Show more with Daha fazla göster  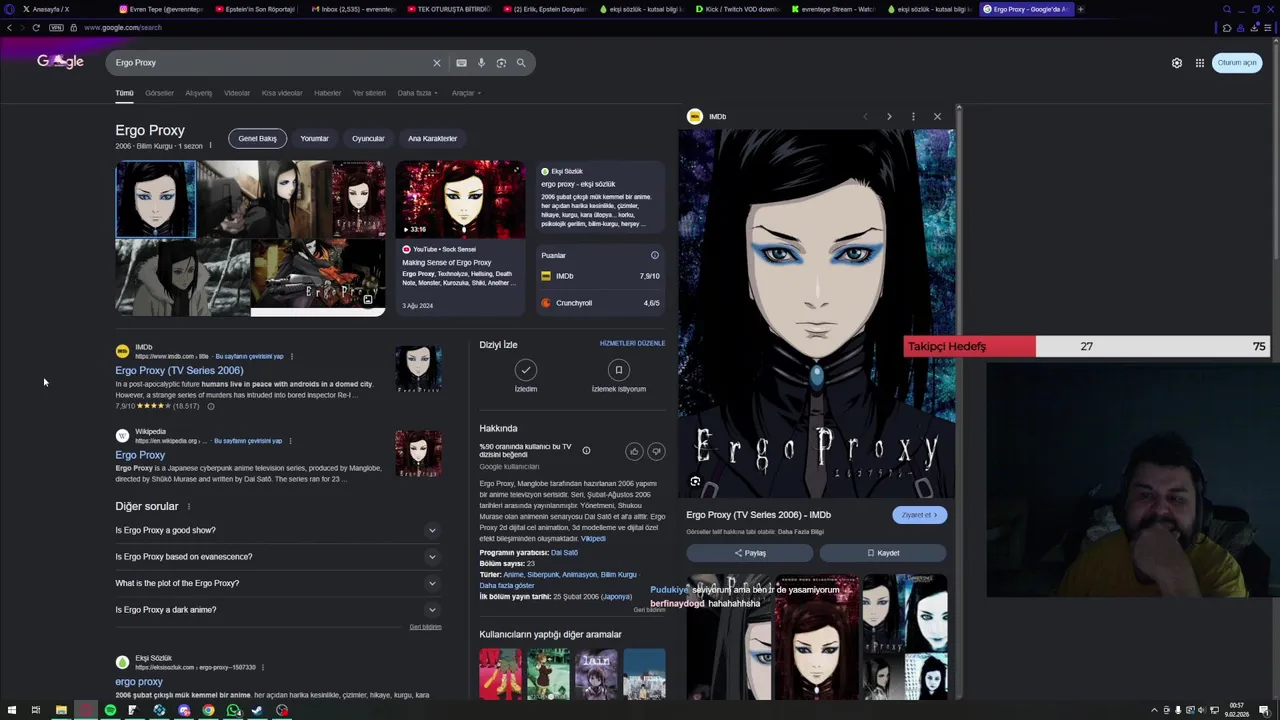click(507, 586)
